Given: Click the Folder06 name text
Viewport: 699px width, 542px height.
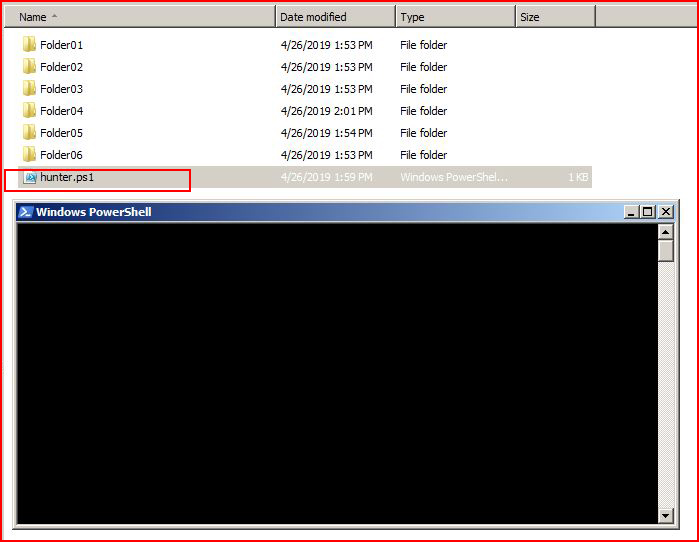Looking at the screenshot, I should [62, 155].
